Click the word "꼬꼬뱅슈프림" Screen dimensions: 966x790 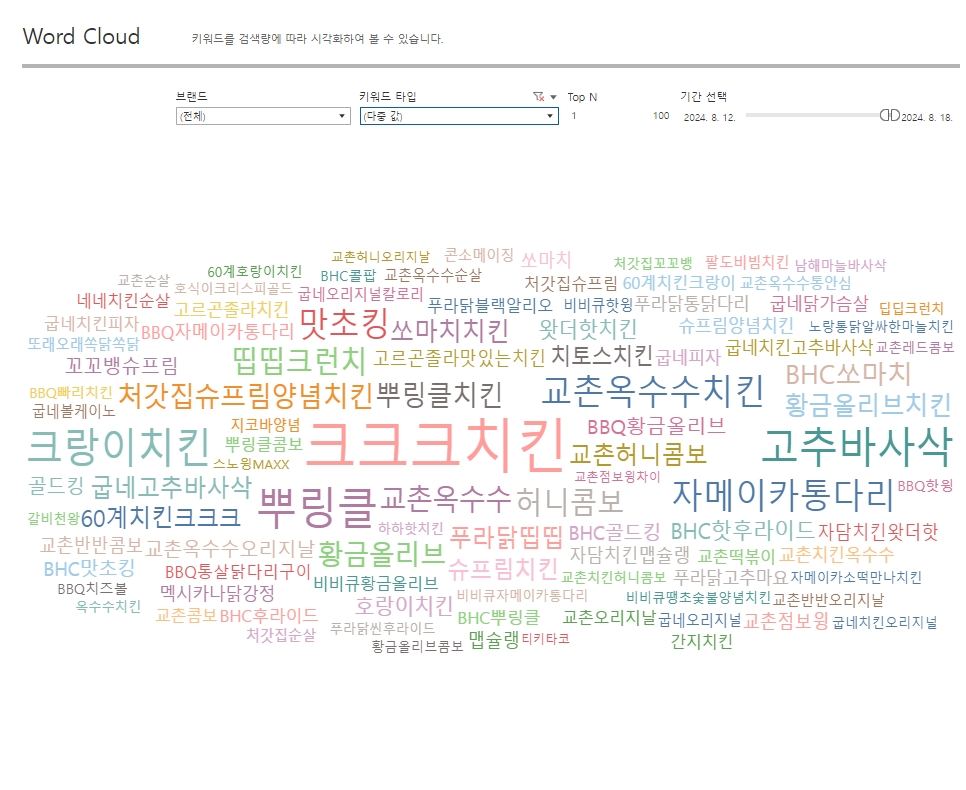tap(122, 365)
